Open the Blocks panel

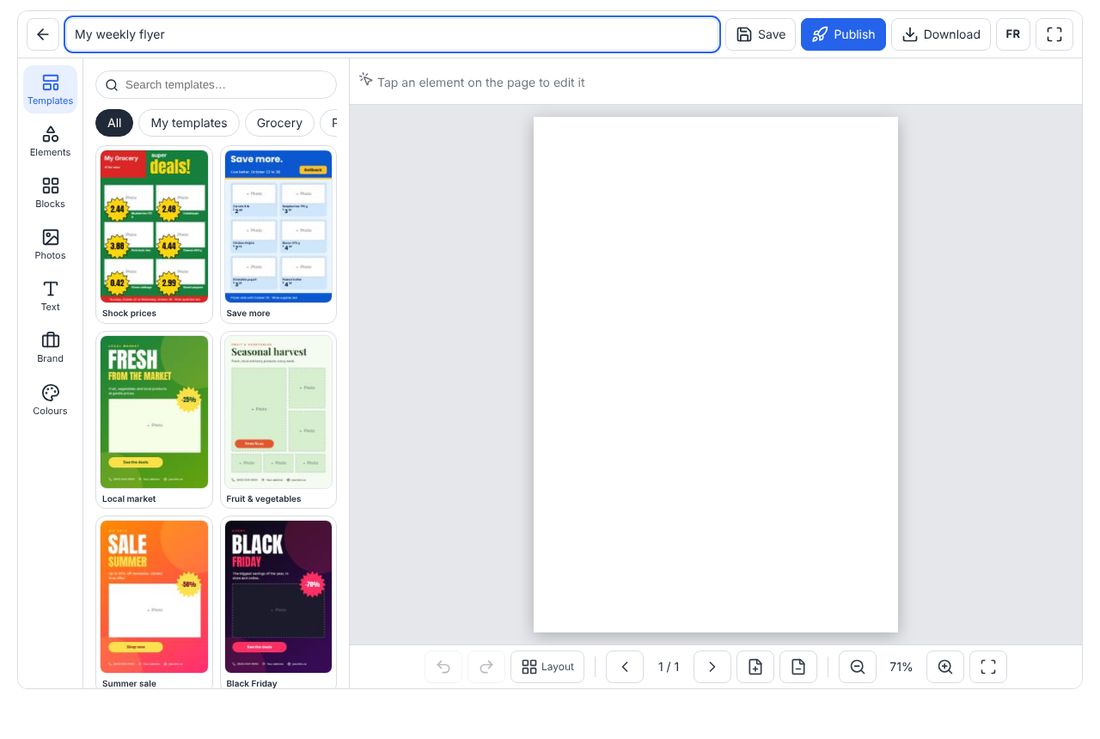50,192
